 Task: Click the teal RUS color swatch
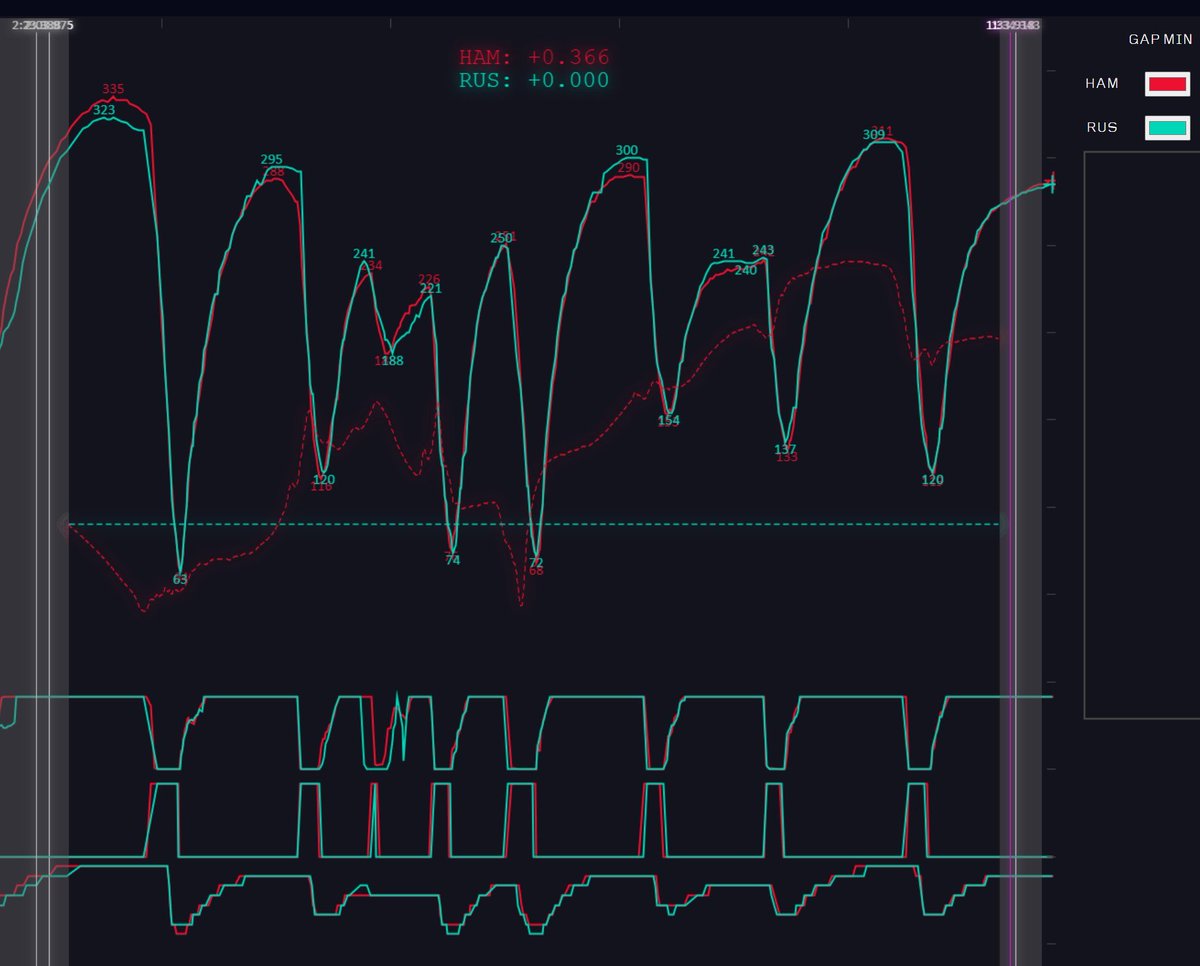(1167, 128)
